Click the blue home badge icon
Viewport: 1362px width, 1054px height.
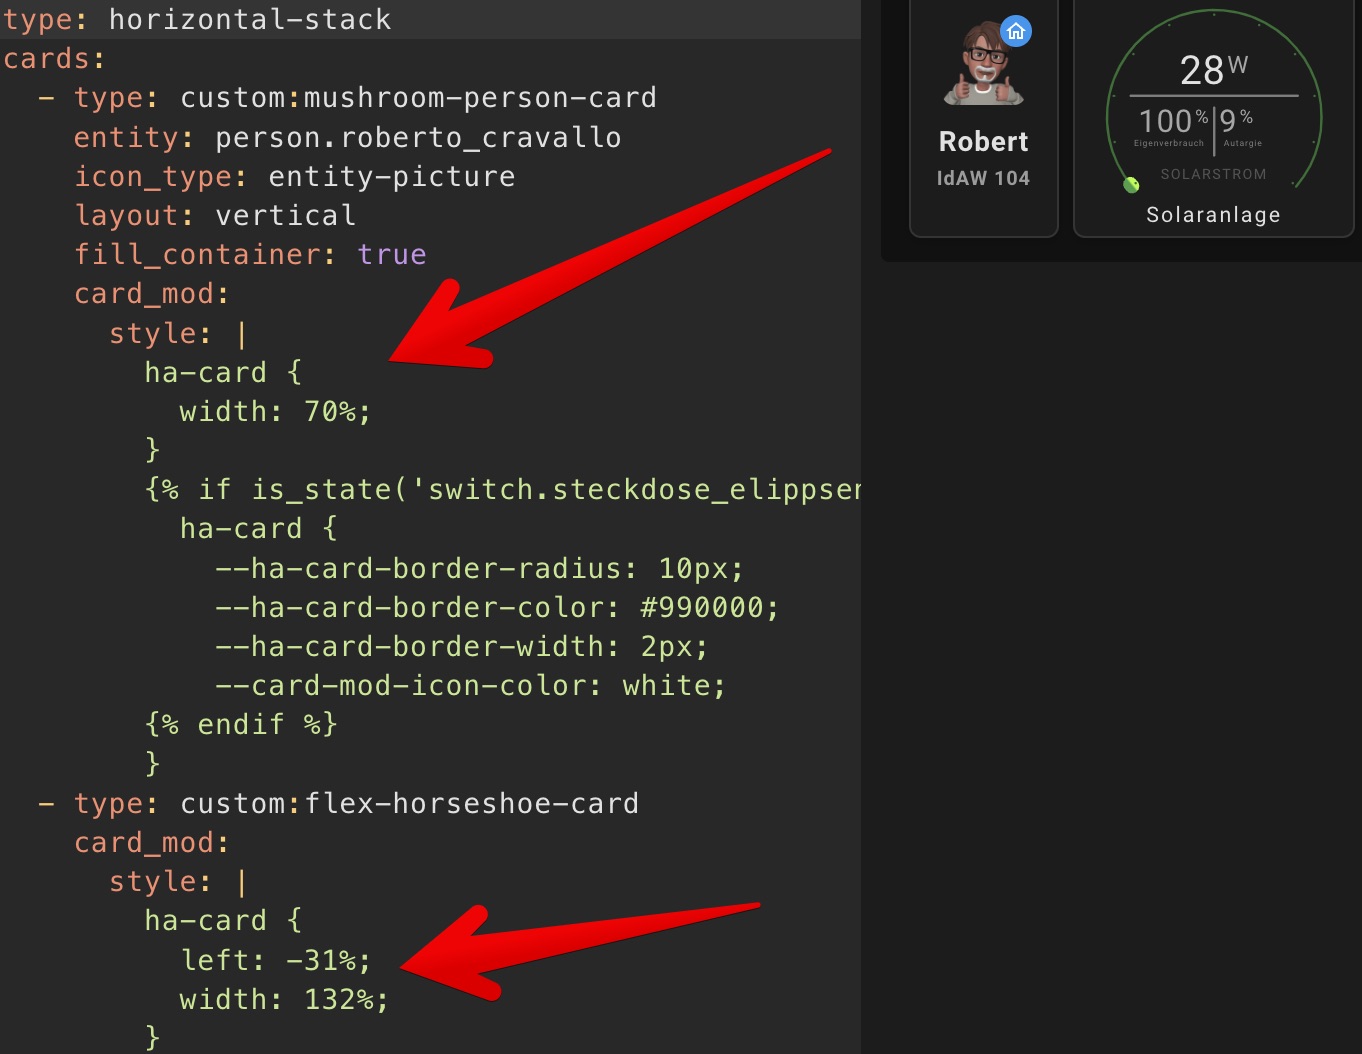point(1016,32)
